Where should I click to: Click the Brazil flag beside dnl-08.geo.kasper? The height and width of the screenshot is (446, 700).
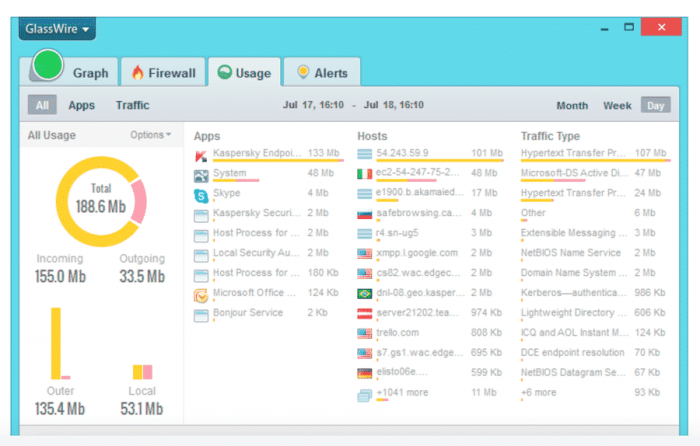click(x=365, y=294)
